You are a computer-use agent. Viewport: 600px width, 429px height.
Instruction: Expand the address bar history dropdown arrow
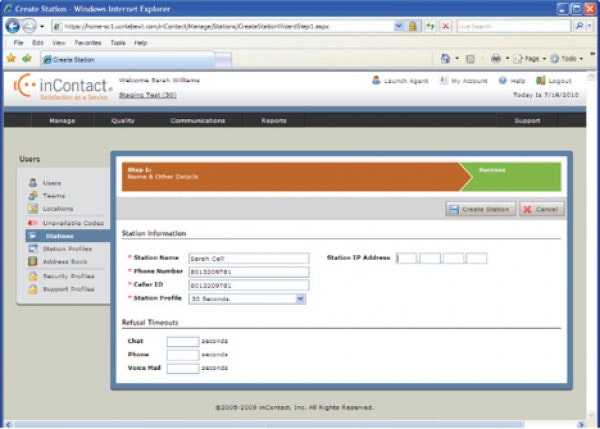(399, 26)
